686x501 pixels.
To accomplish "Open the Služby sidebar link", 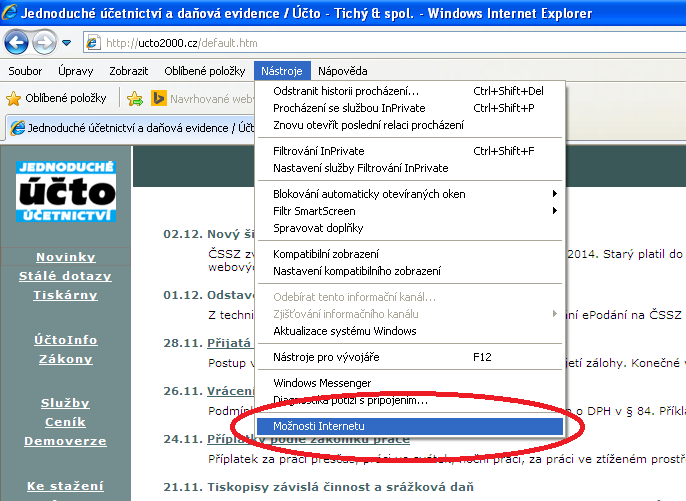I will pyautogui.click(x=65, y=403).
